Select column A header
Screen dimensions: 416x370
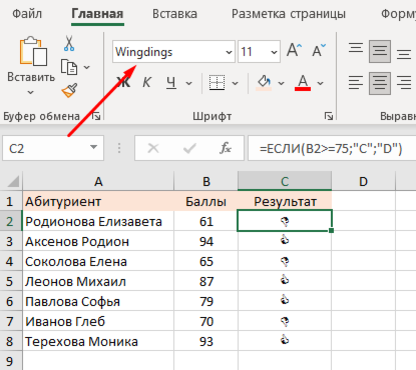tap(98, 181)
